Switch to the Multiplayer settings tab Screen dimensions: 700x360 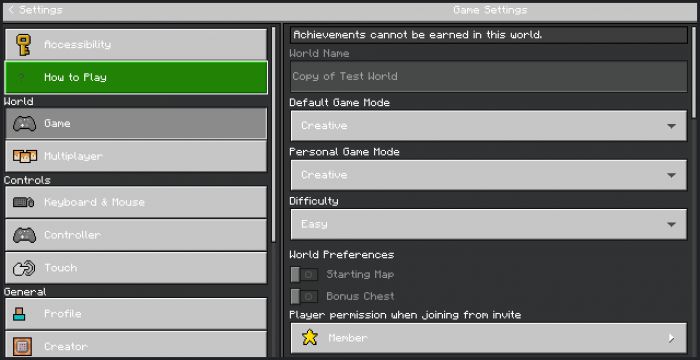[136, 156]
